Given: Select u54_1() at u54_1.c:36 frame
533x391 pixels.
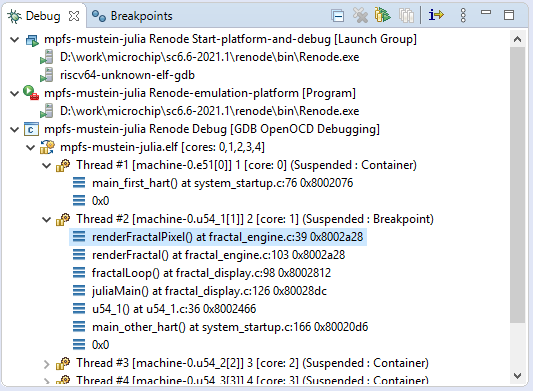Looking at the screenshot, I should [174, 309].
